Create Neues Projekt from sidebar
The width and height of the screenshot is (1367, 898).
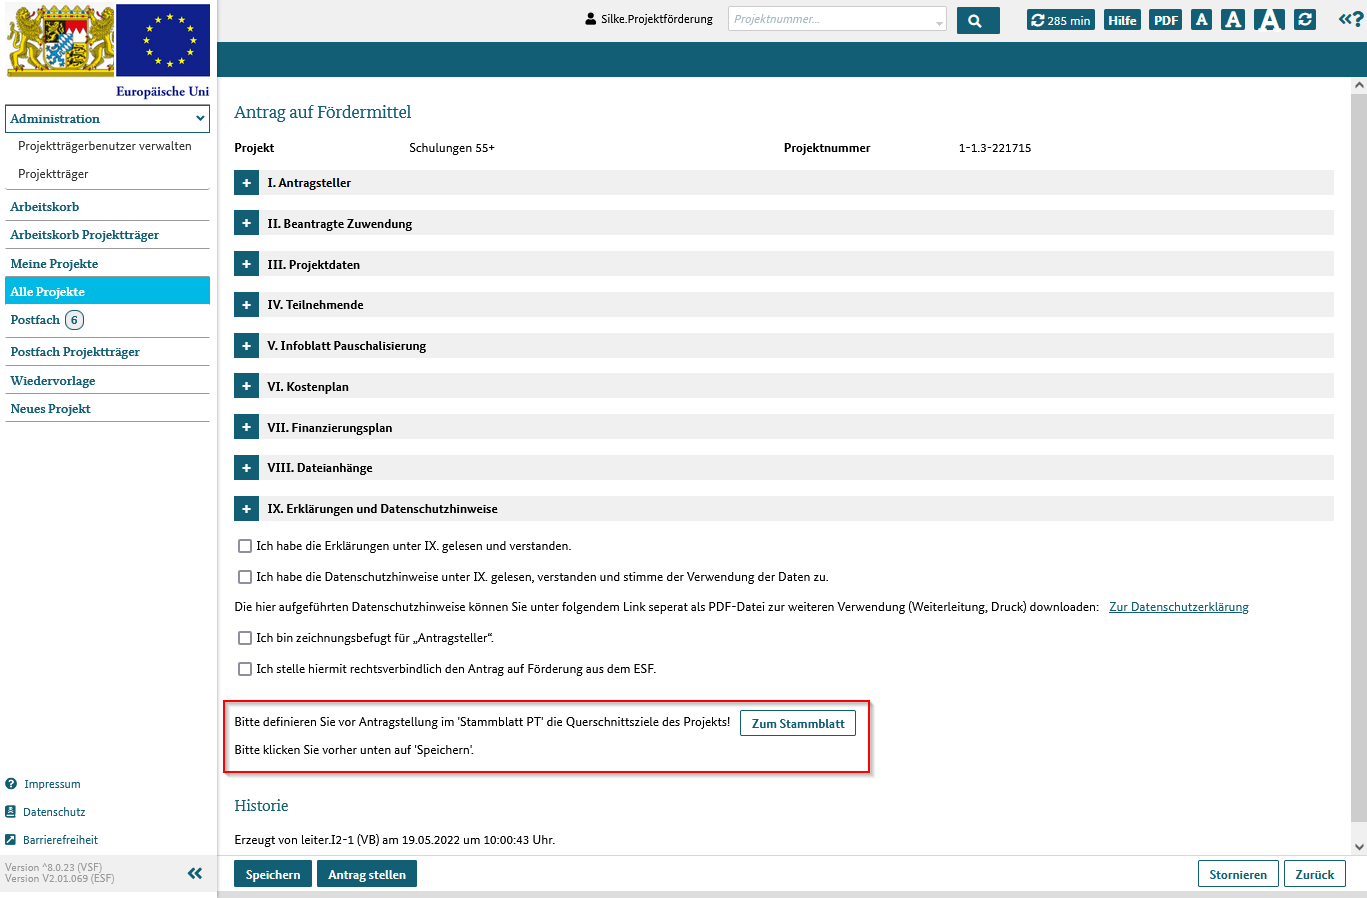pyautogui.click(x=51, y=409)
